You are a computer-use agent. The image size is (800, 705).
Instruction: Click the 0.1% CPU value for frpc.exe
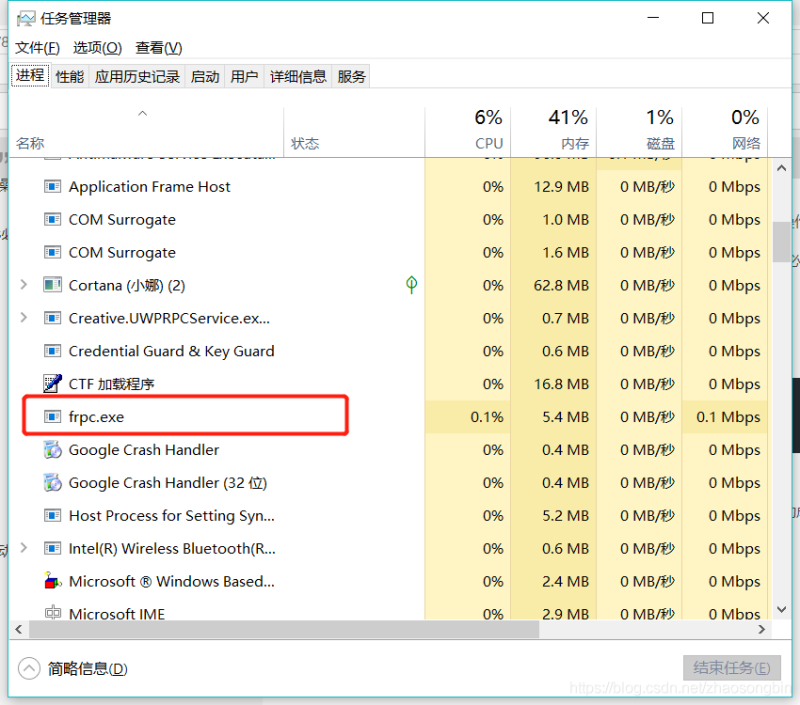[487, 417]
